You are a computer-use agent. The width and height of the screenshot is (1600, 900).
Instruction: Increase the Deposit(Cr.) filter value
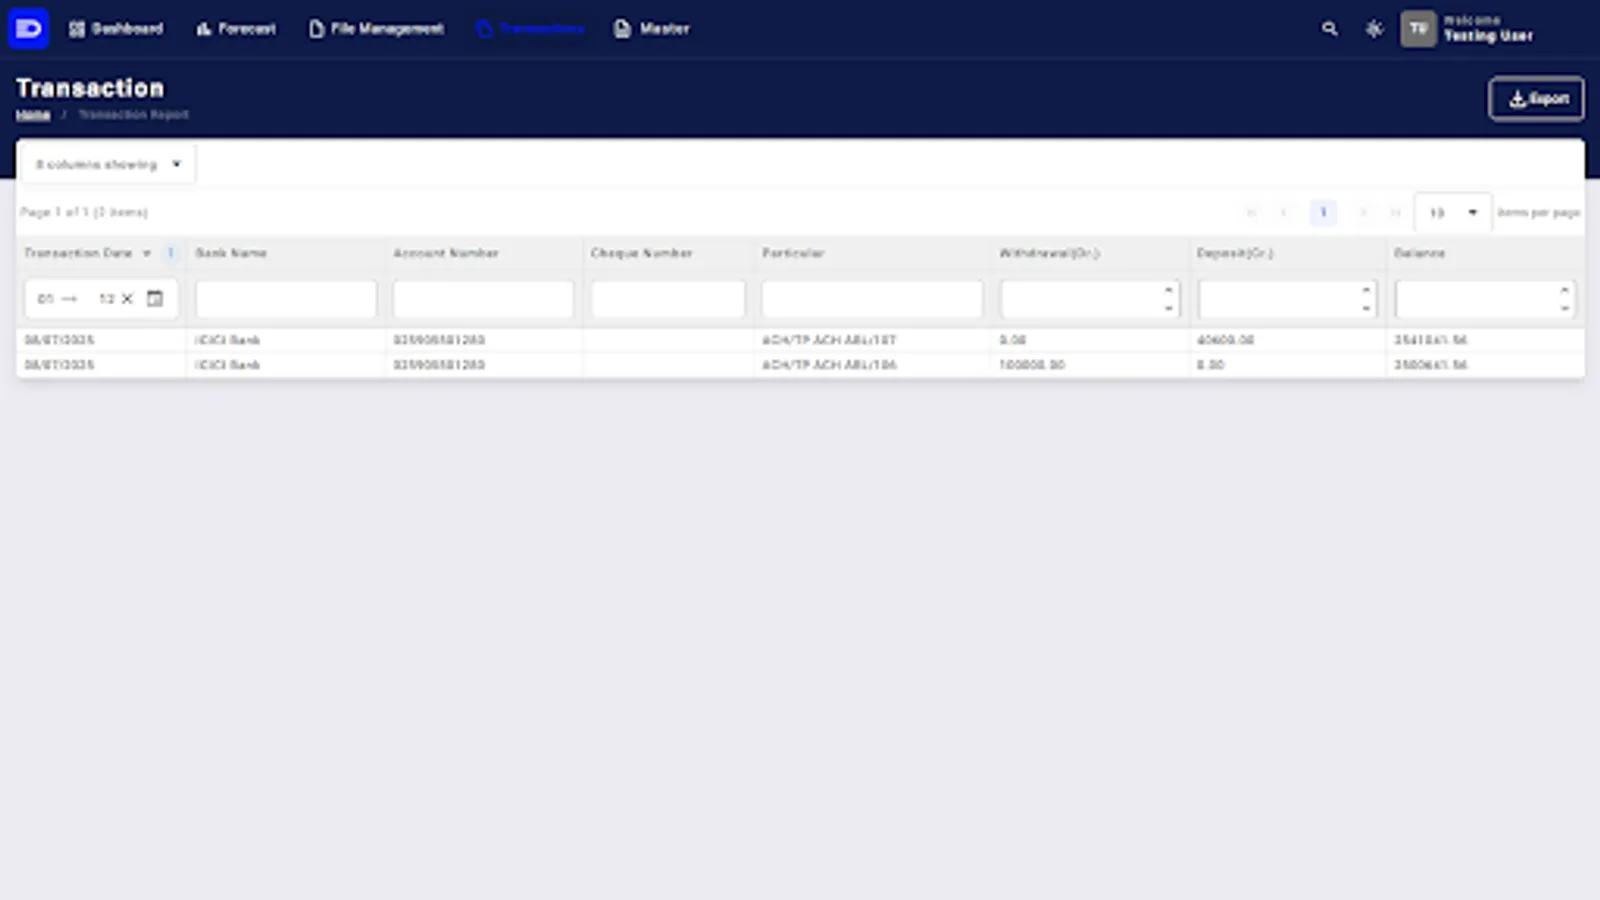pos(1366,291)
